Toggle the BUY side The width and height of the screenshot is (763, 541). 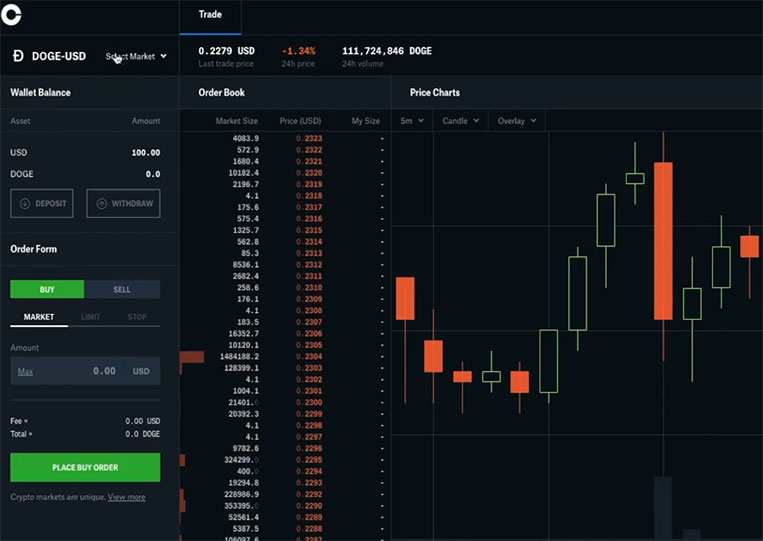(47, 289)
